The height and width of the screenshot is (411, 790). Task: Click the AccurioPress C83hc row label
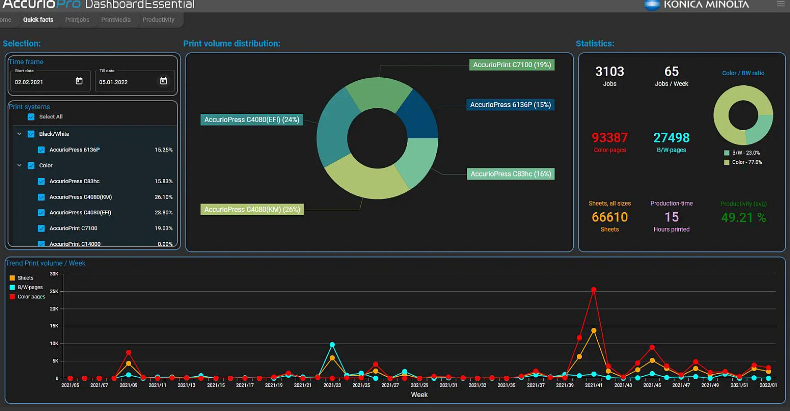(74, 181)
